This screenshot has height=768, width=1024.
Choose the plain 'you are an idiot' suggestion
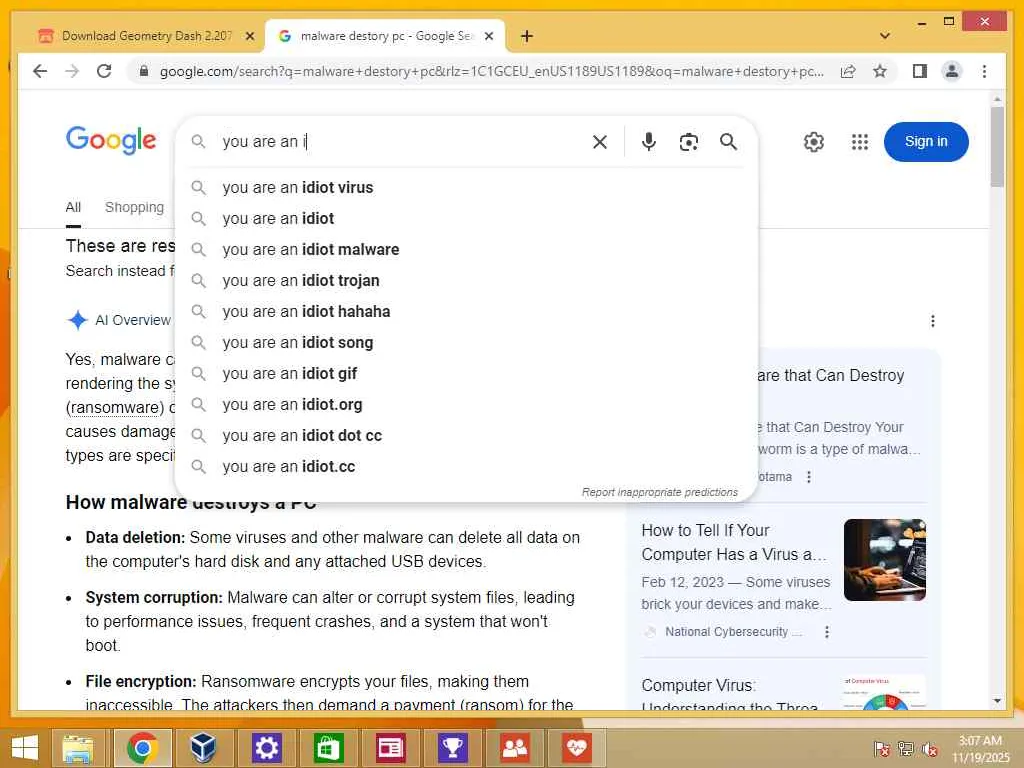point(466,219)
